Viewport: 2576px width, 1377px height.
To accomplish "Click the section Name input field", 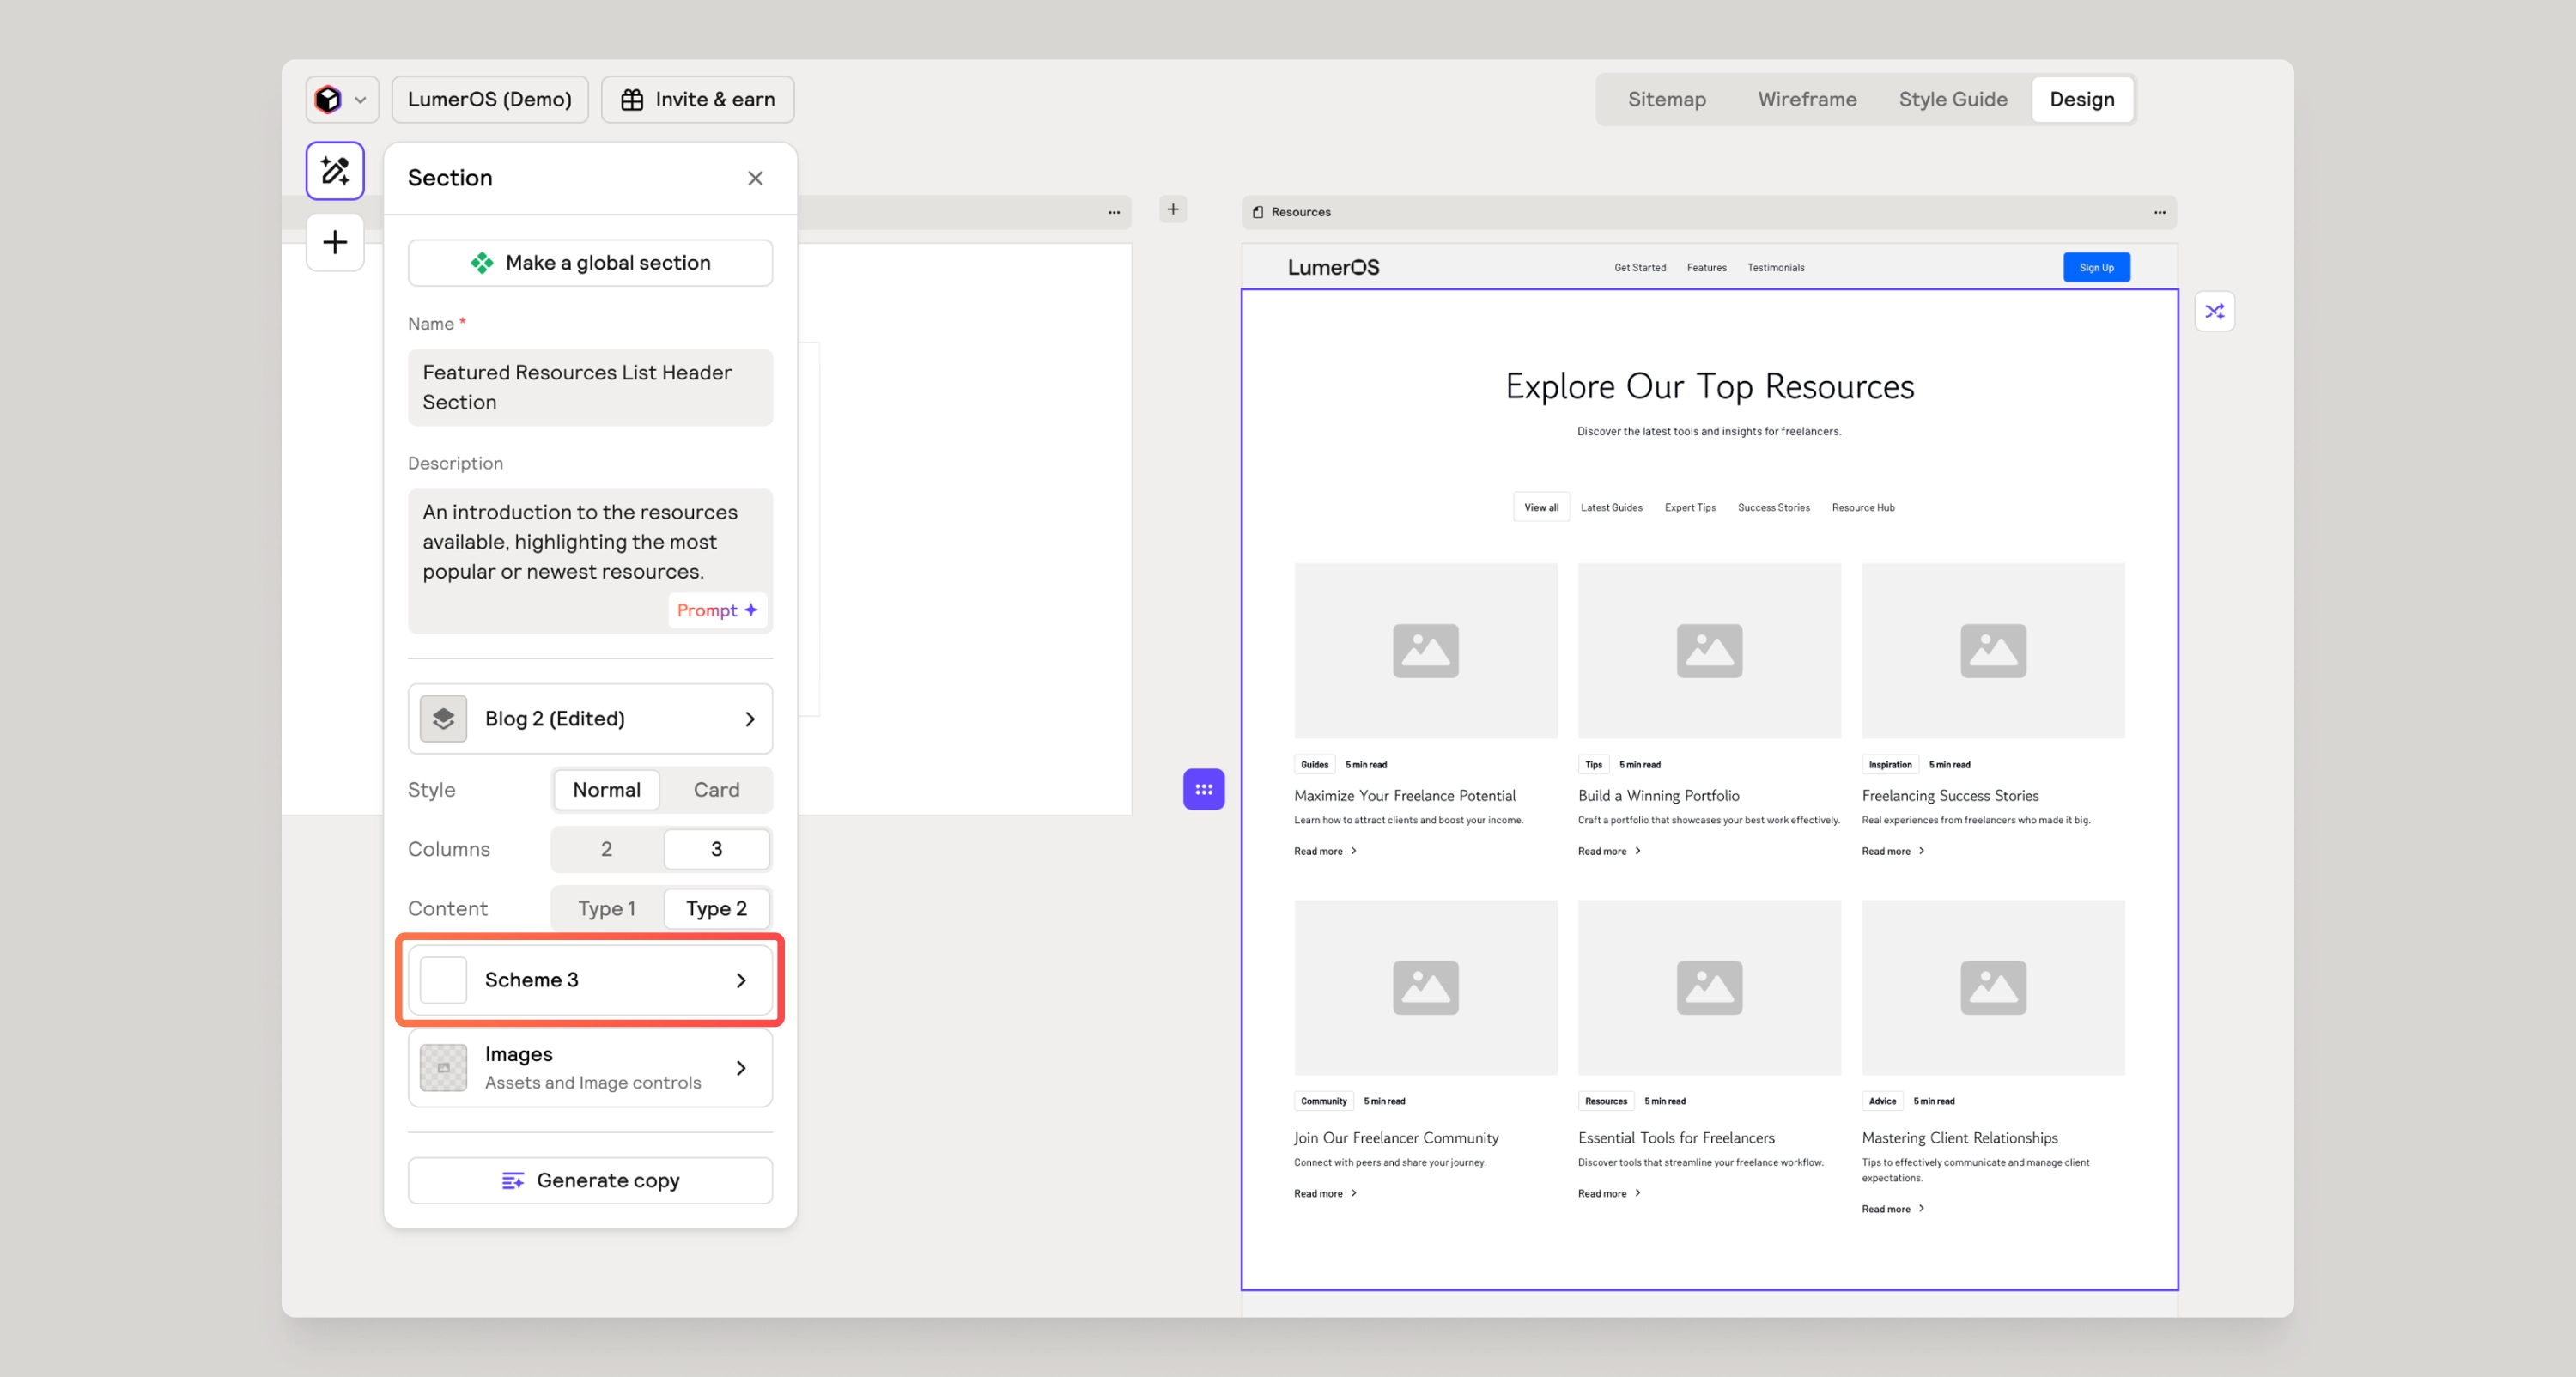I will point(590,387).
